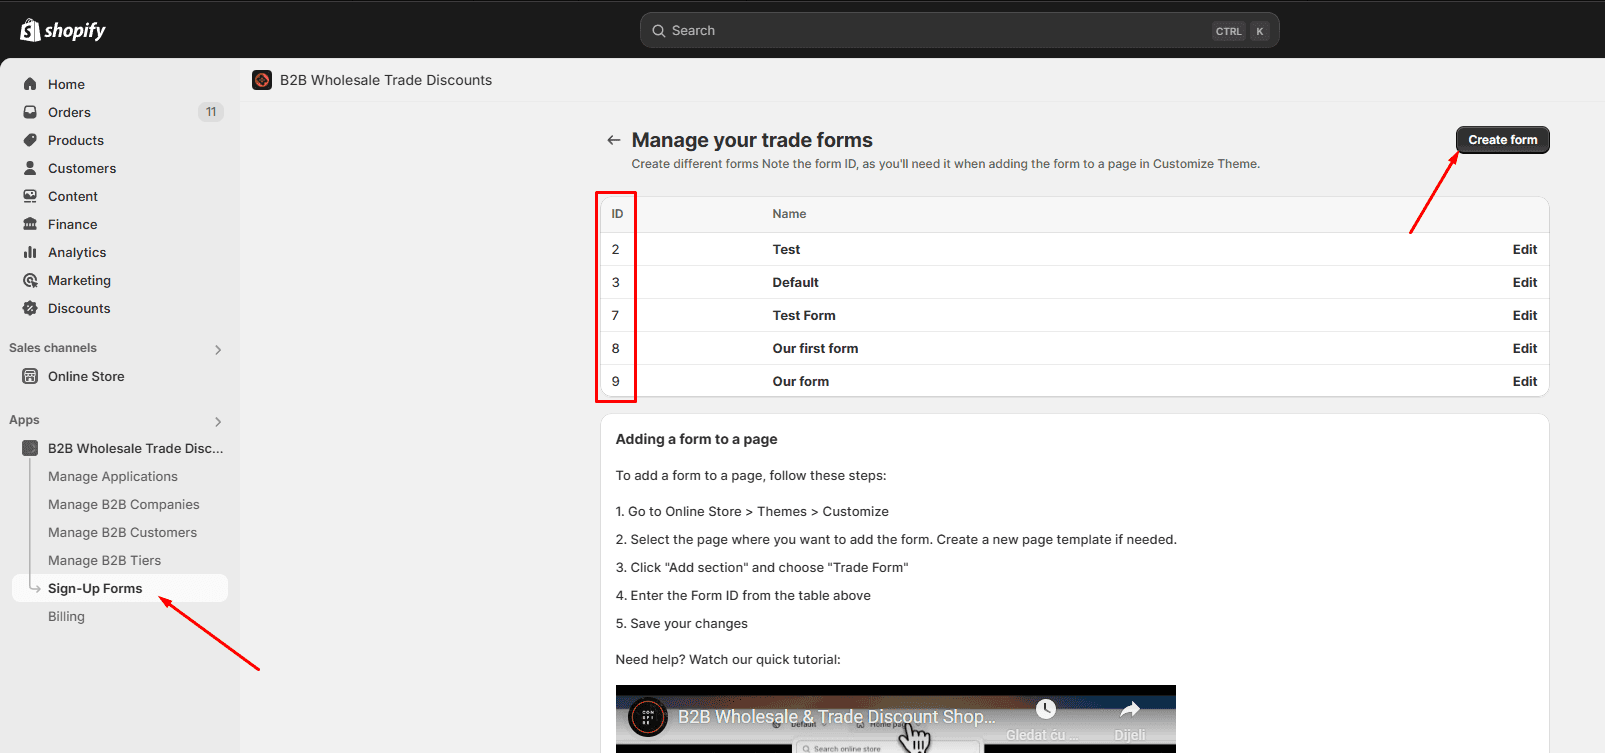
Task: Open the Orders page
Action: pos(69,112)
